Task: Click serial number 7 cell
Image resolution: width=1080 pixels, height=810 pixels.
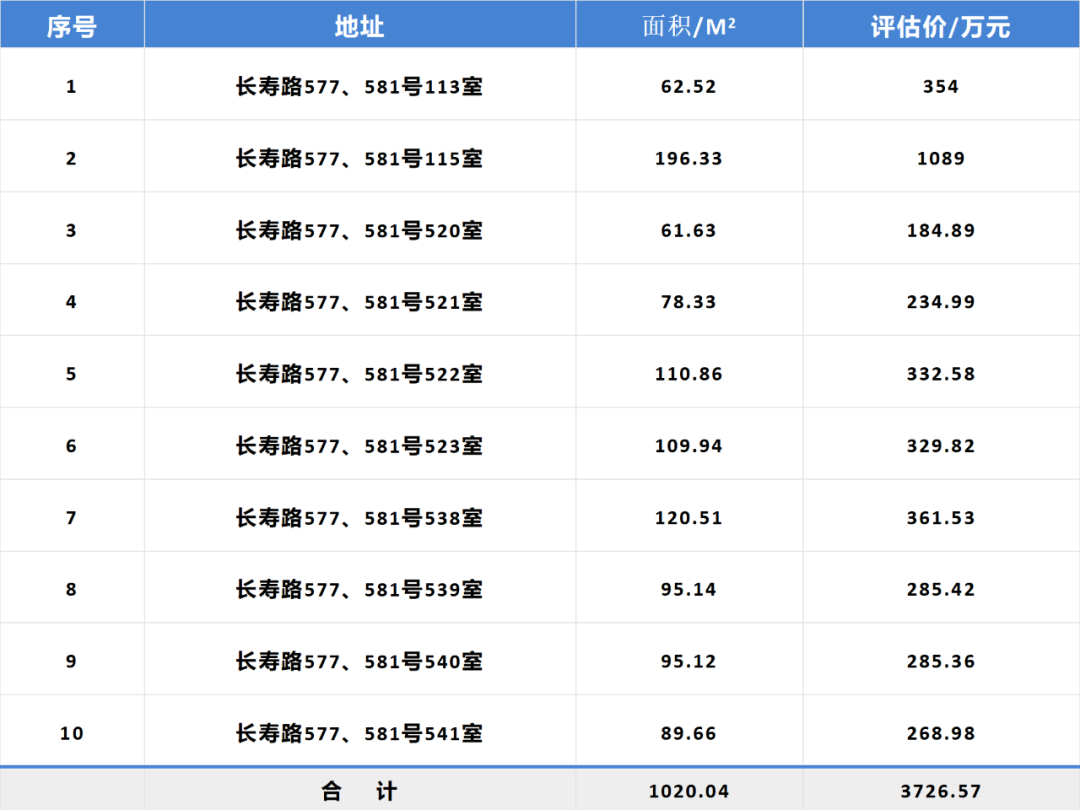Action: coord(71,517)
